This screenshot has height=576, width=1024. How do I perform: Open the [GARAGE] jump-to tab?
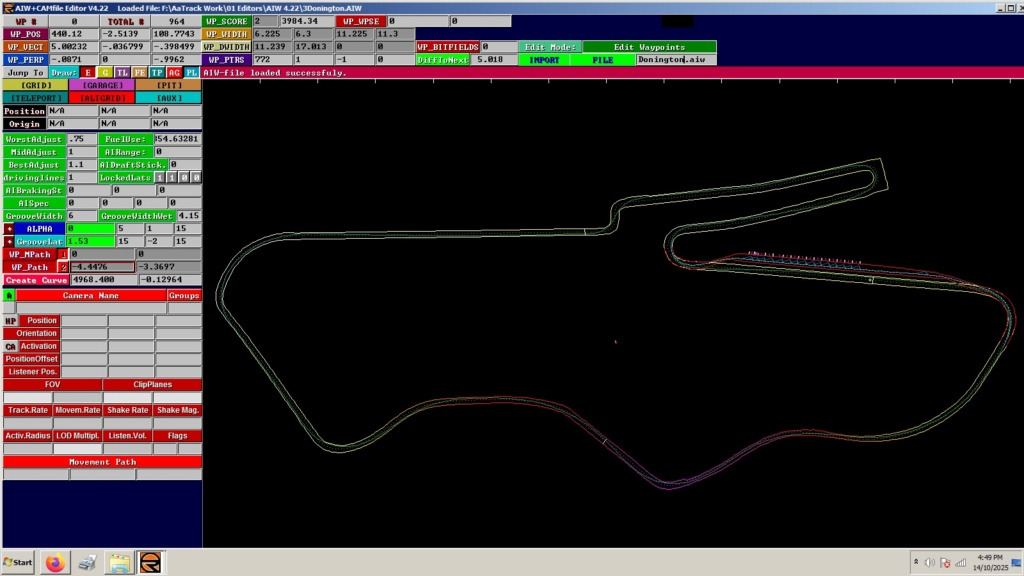point(101,86)
